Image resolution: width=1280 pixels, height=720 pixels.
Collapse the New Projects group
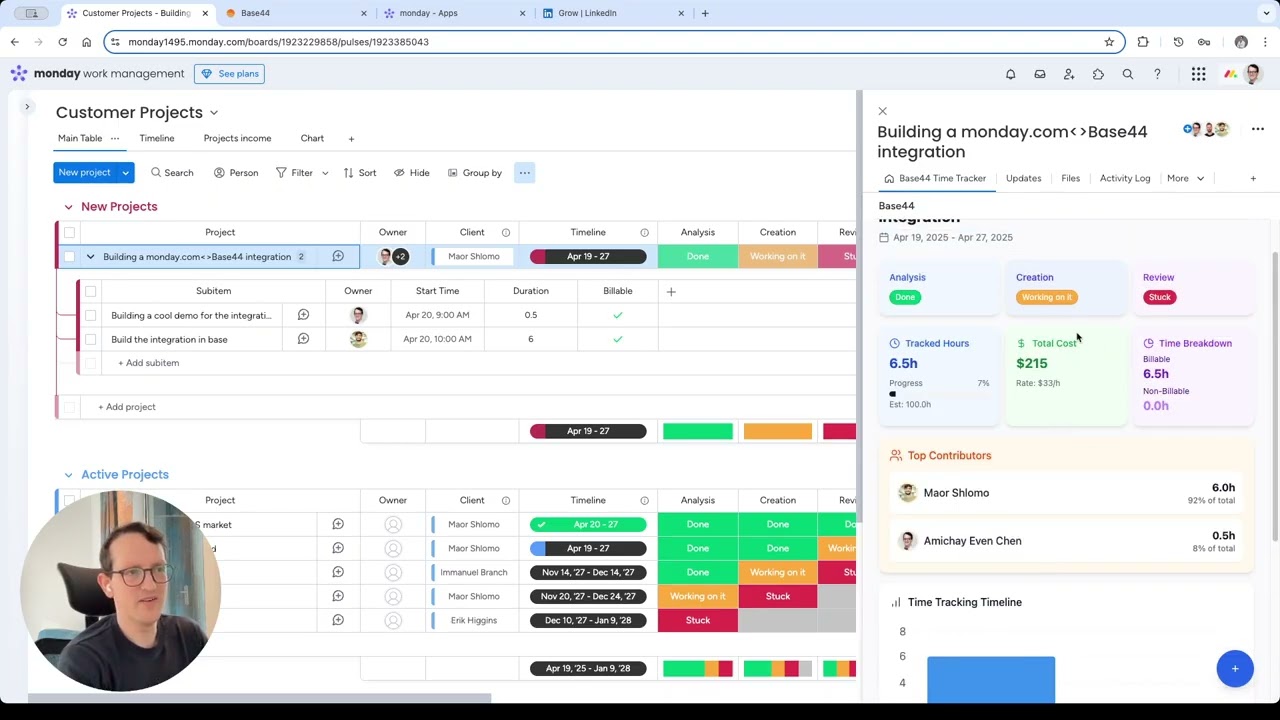tap(68, 207)
